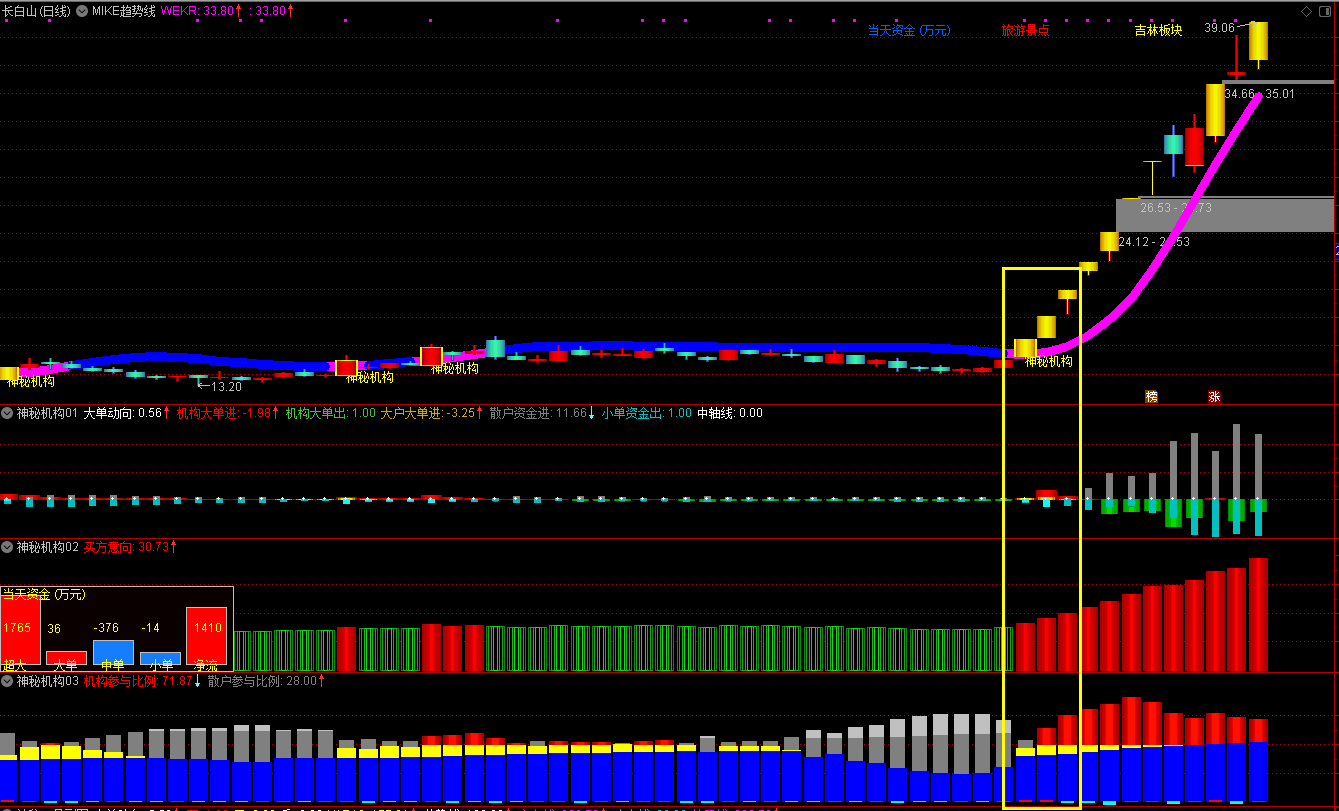Select the 长白山(日线) chart title
Viewport: 1339px width, 811px height.
point(36,11)
